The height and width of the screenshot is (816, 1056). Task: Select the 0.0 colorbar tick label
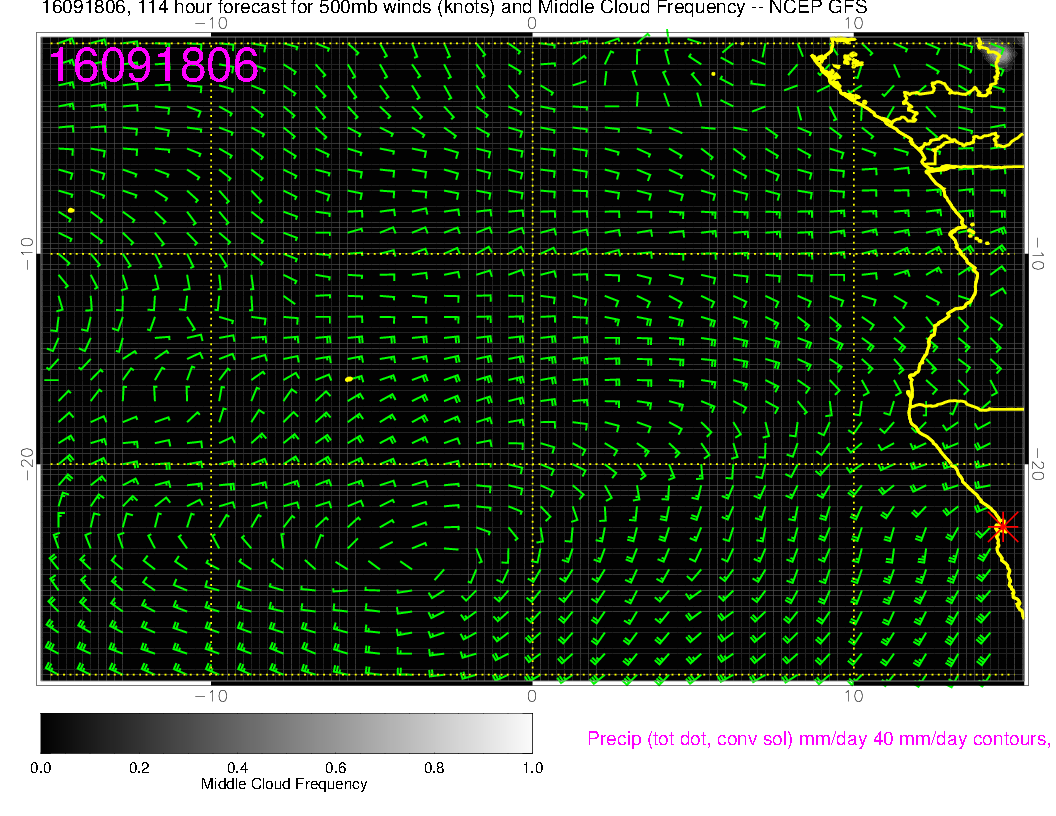tap(41, 768)
